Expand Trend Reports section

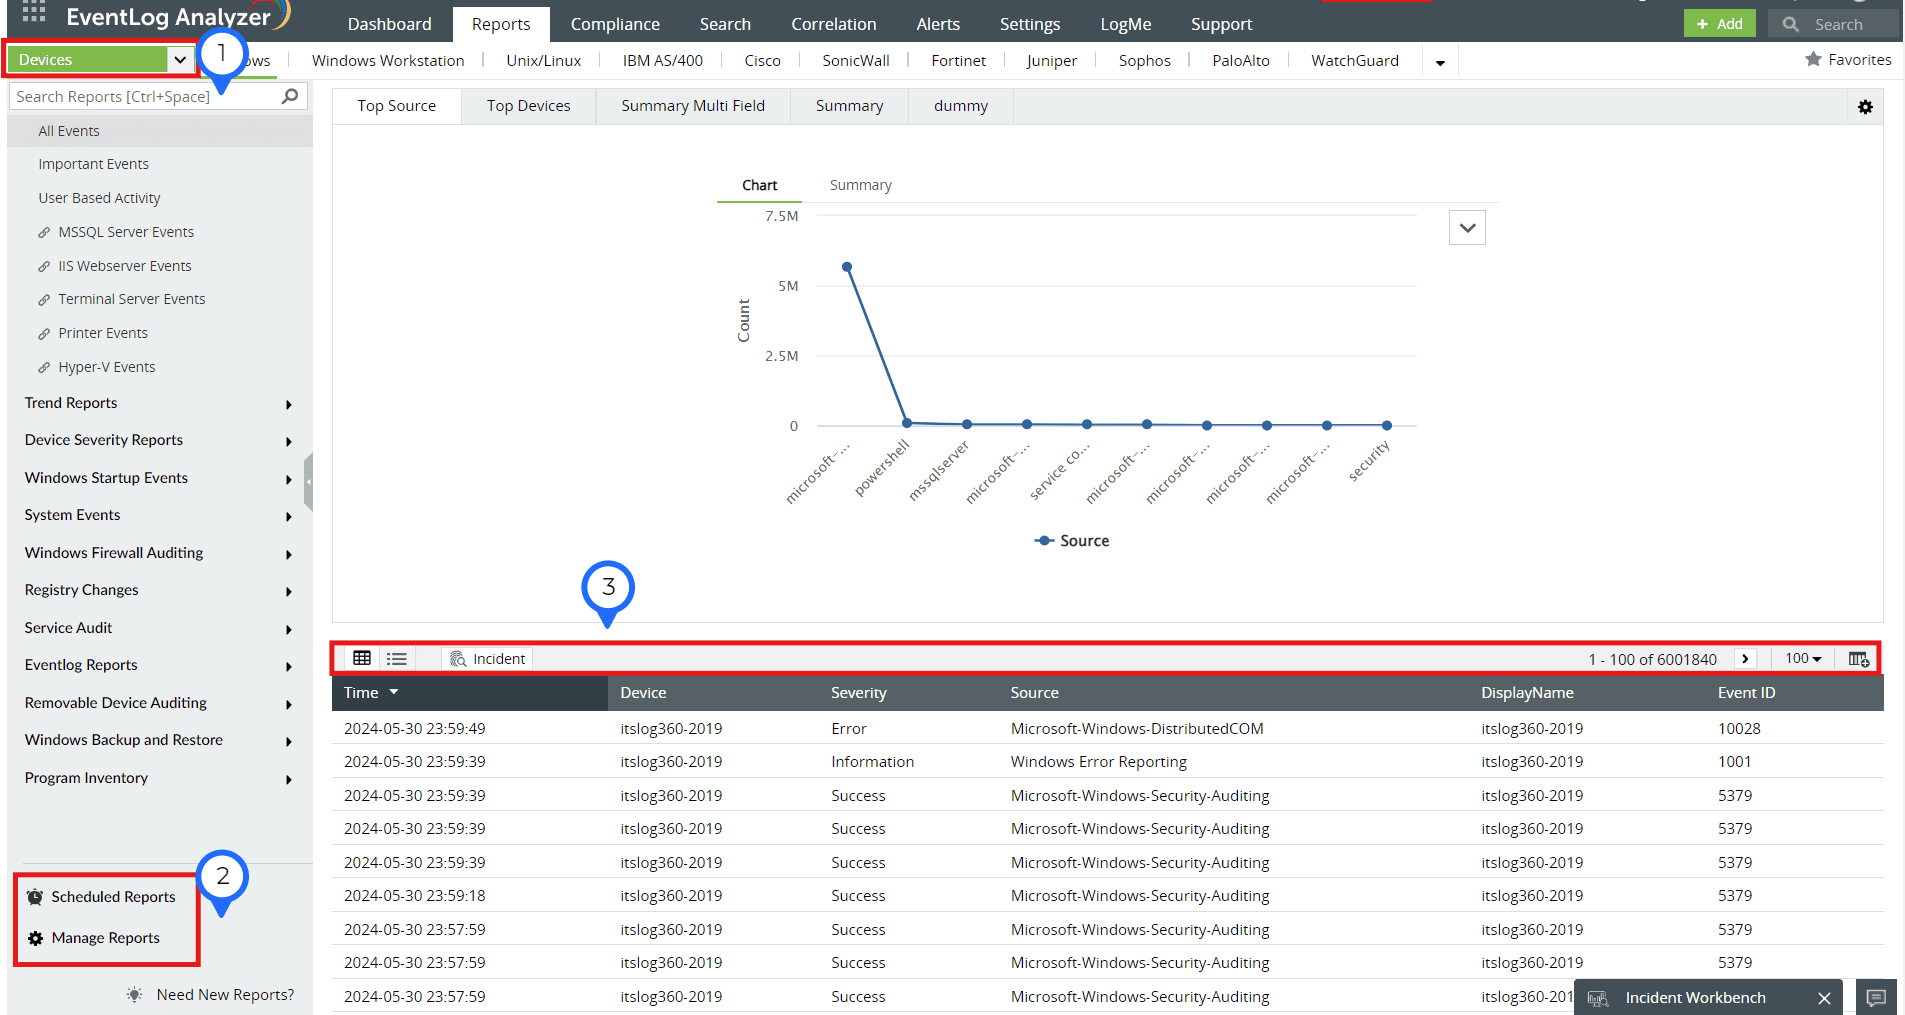pyautogui.click(x=288, y=405)
